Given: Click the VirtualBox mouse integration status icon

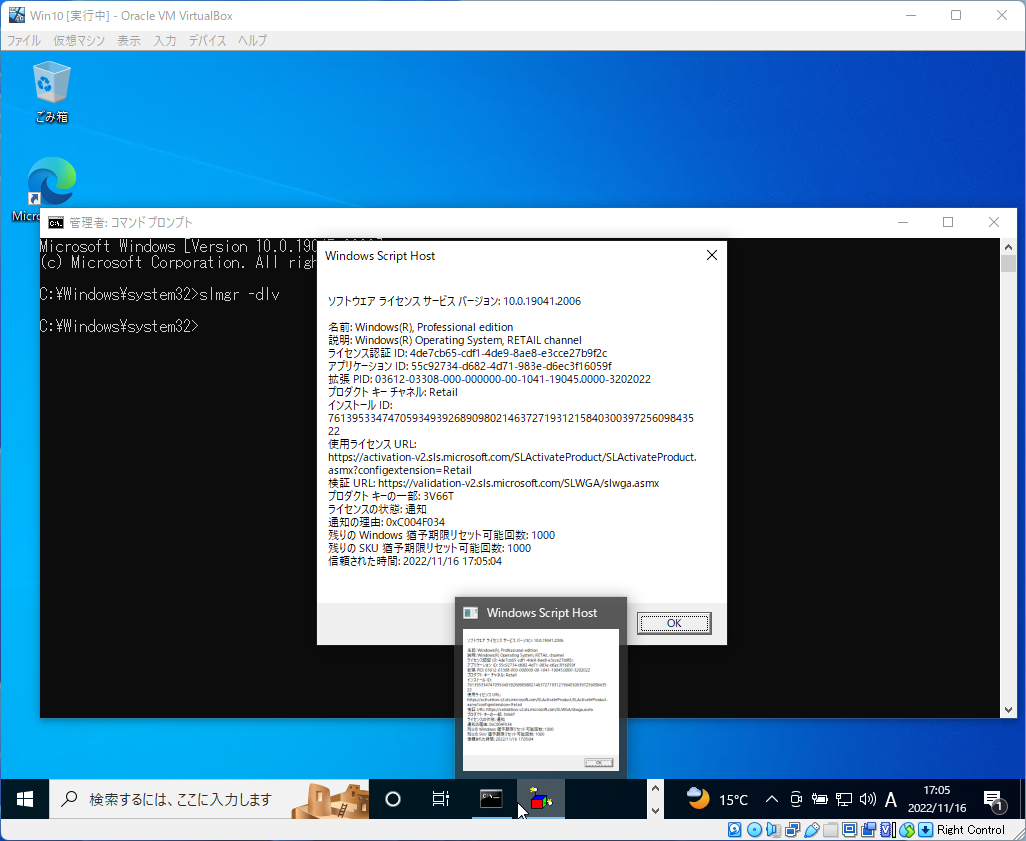Looking at the screenshot, I should [x=907, y=830].
